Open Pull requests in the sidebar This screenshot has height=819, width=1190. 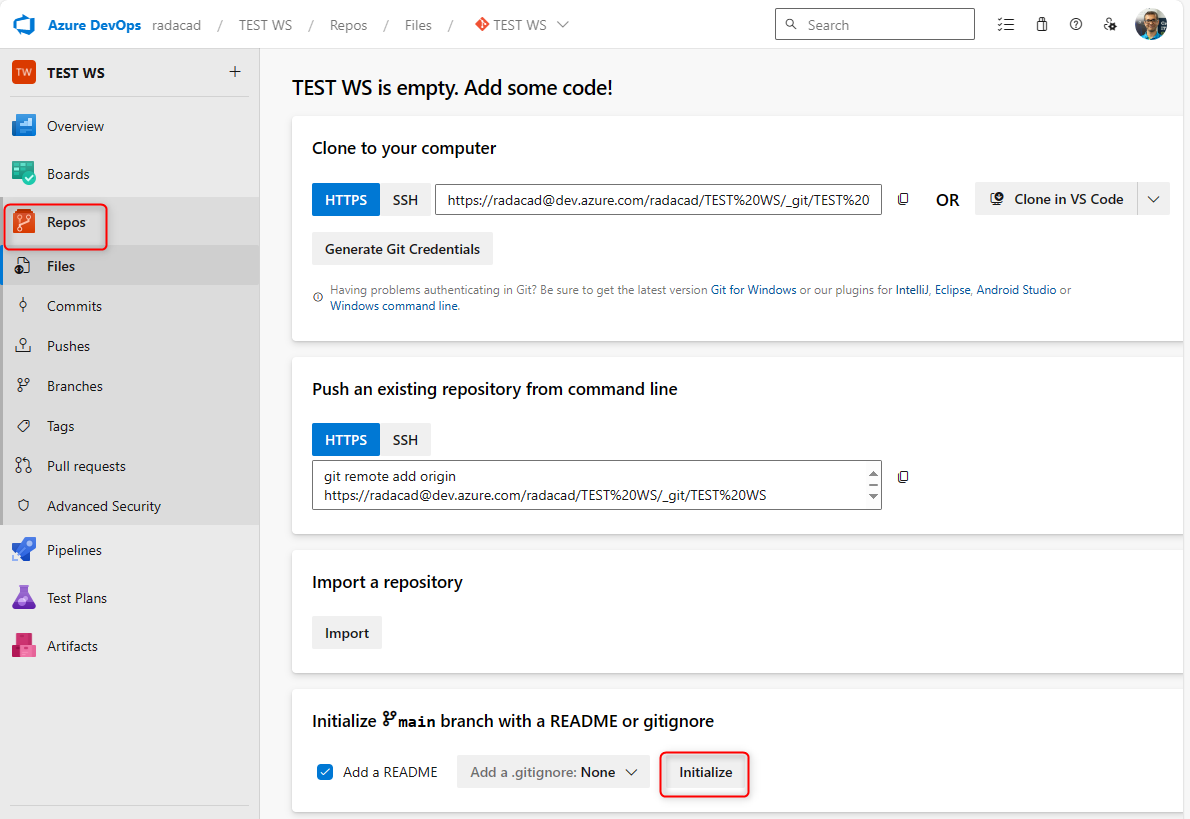click(86, 466)
